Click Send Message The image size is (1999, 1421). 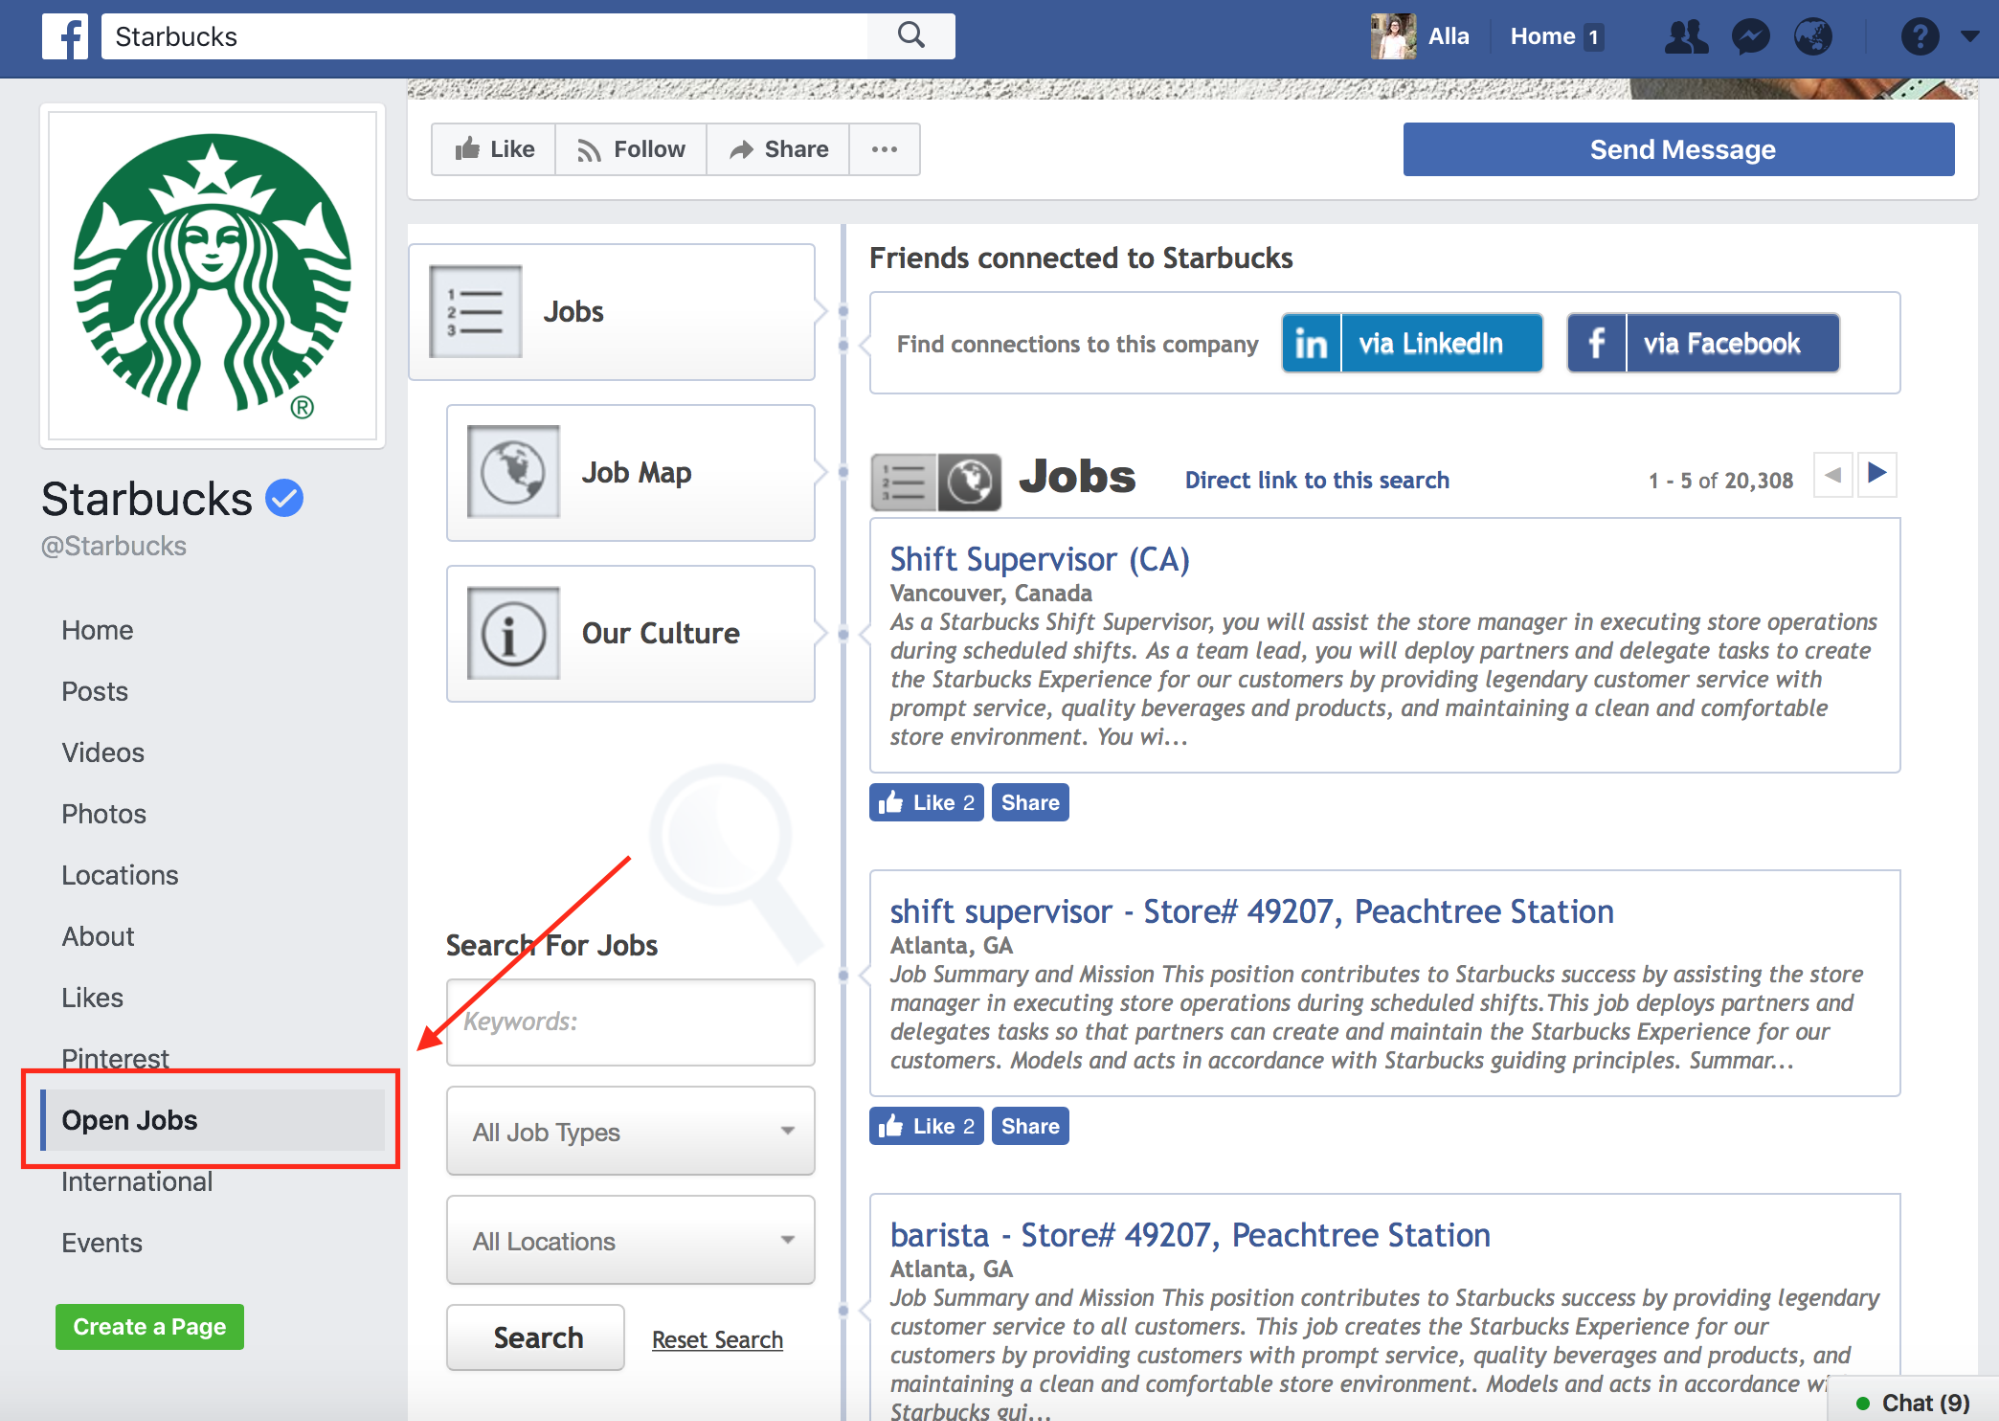click(x=1679, y=149)
